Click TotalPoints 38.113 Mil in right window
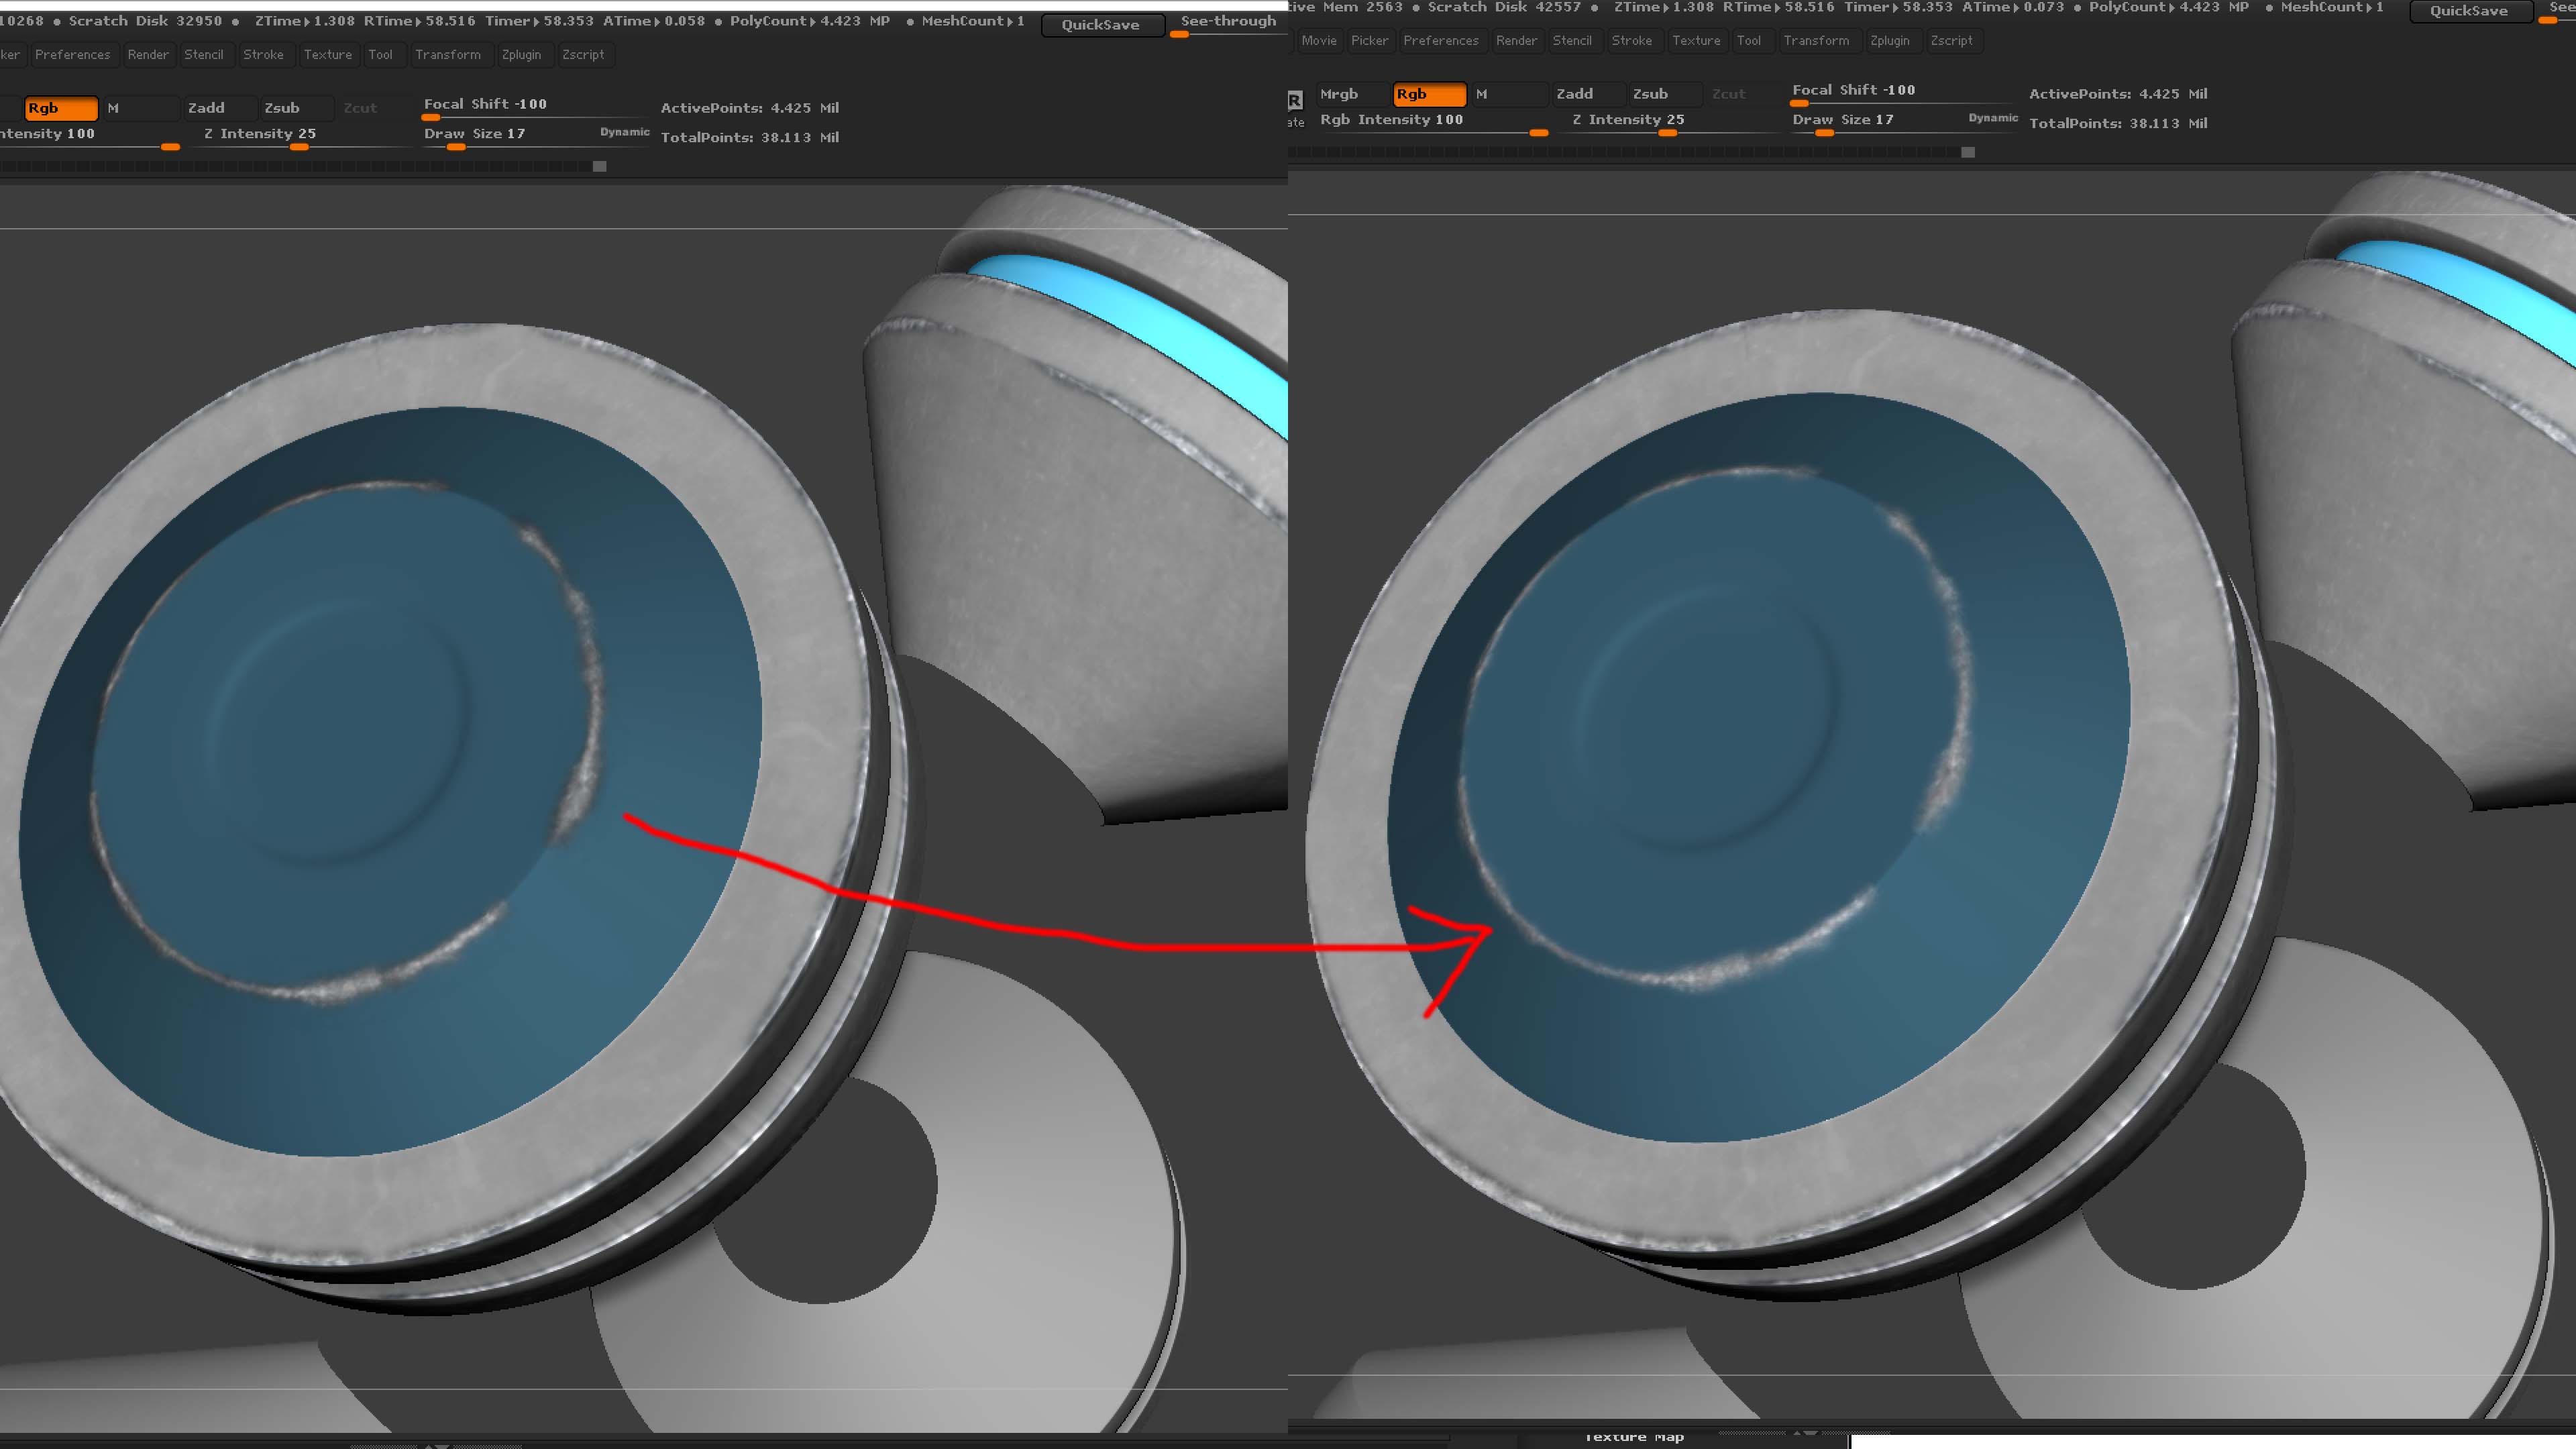 click(x=2118, y=124)
